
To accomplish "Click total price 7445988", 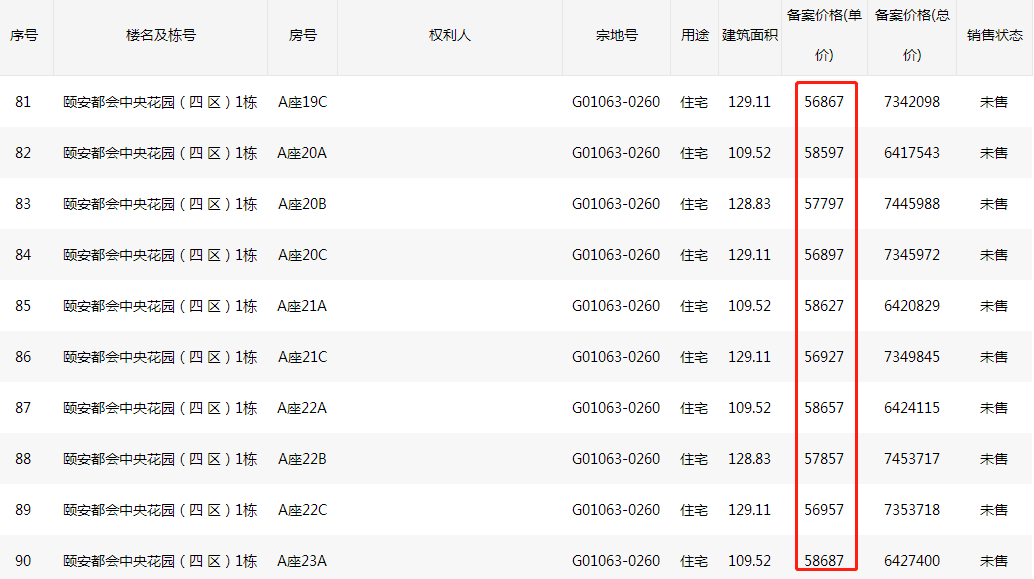I will click(912, 204).
